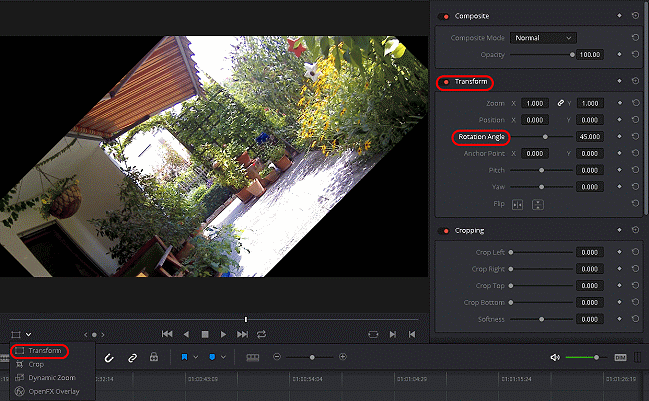Add a keyframe for Rotation Angle

click(620, 136)
